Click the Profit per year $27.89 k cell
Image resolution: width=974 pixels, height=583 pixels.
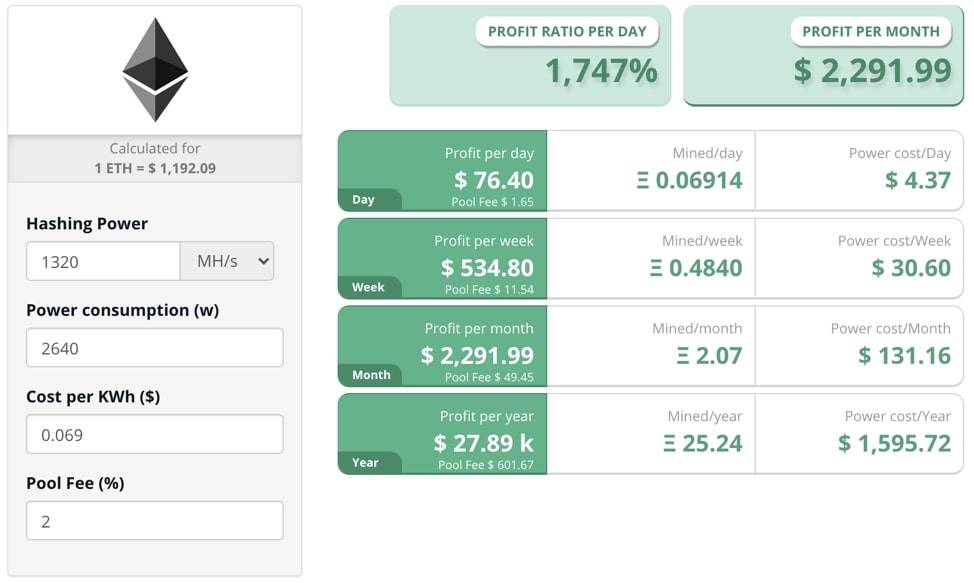[x=484, y=443]
